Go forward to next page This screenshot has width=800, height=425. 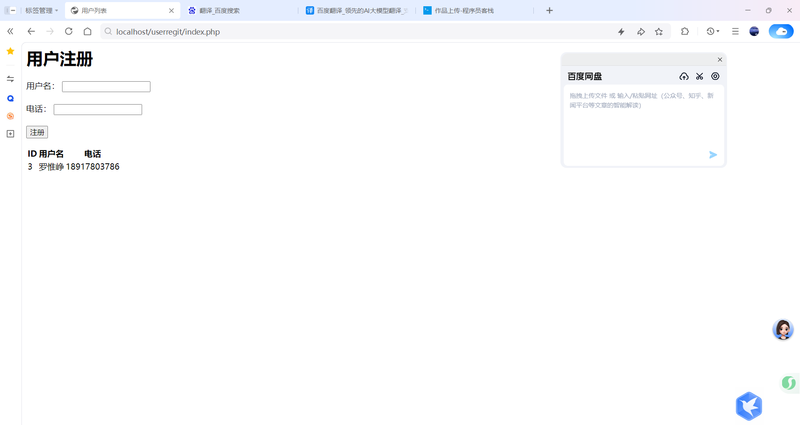50,32
